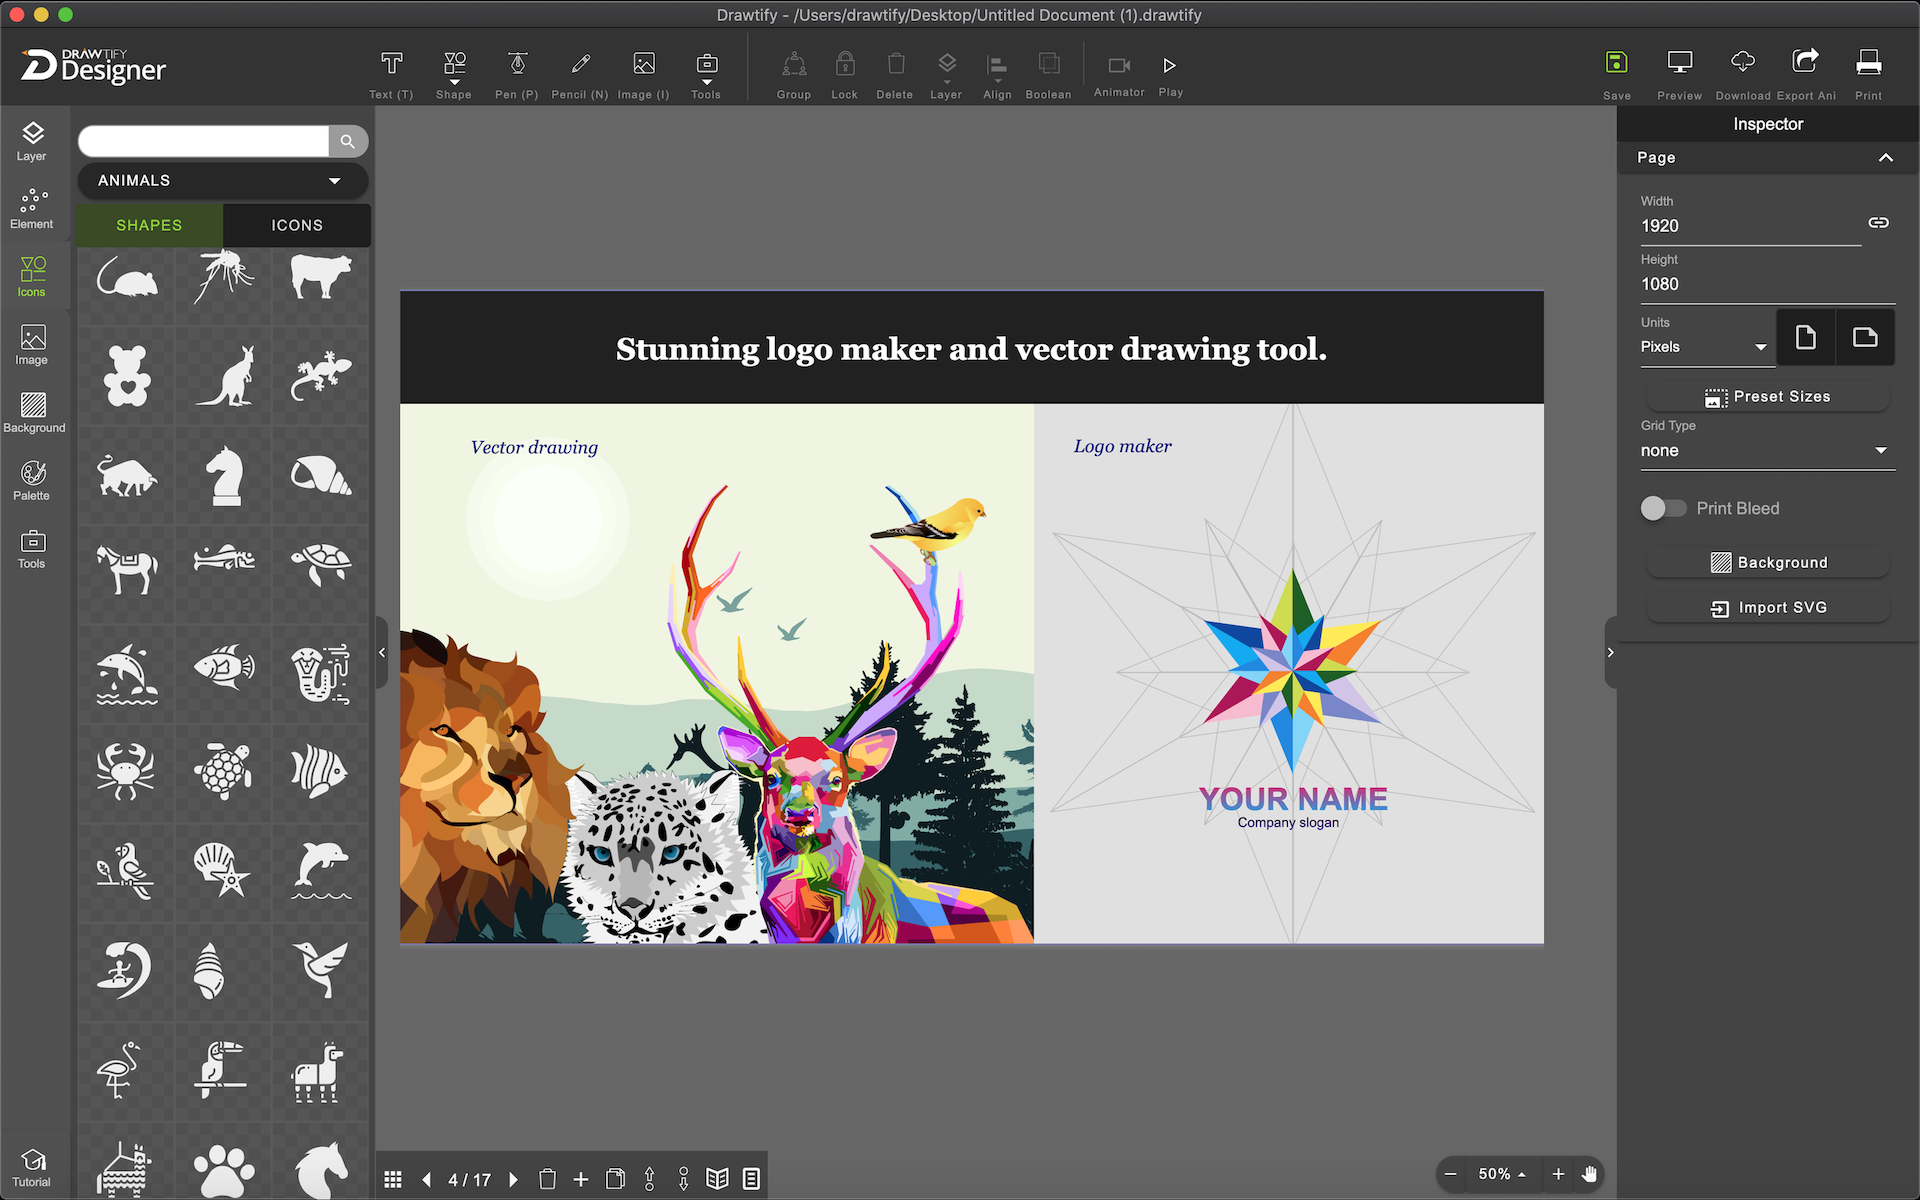Click the green Save icon
The image size is (1920, 1200).
coord(1617,62)
